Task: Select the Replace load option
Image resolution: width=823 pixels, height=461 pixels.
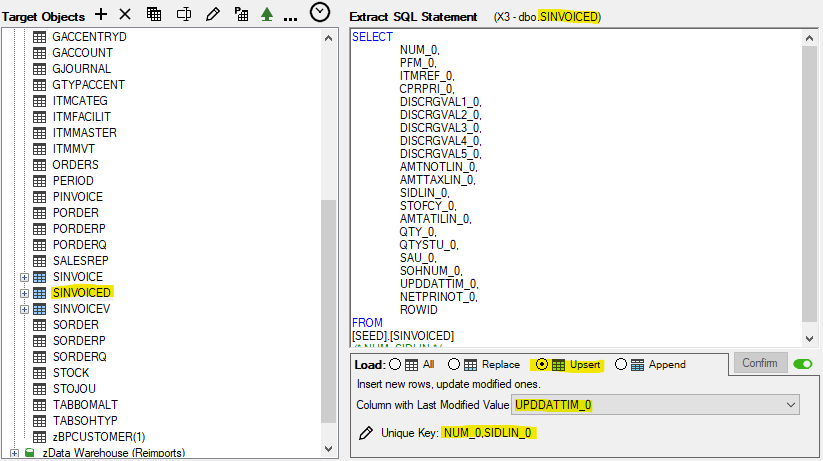Action: click(454, 365)
